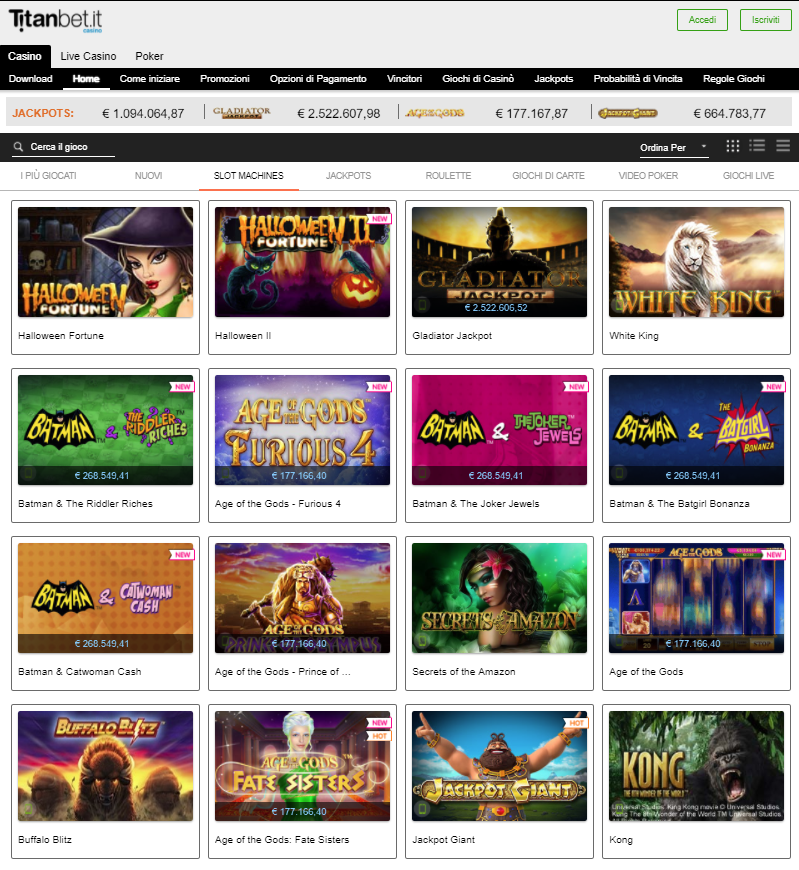Open the Download menu item

(31, 79)
